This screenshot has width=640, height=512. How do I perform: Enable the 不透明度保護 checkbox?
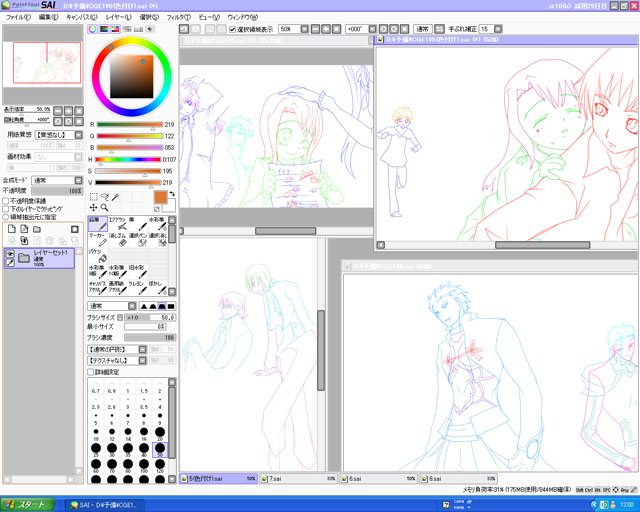pos(6,201)
